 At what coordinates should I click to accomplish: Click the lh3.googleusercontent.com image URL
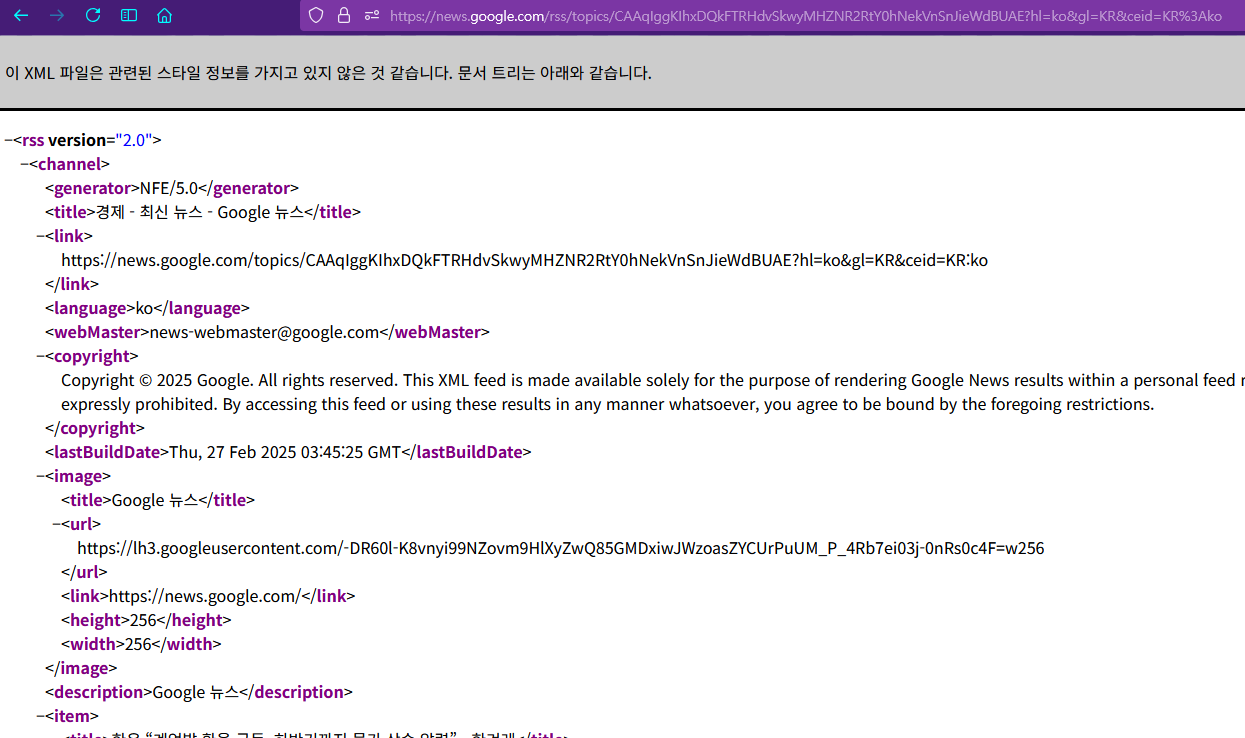pyautogui.click(x=560, y=548)
